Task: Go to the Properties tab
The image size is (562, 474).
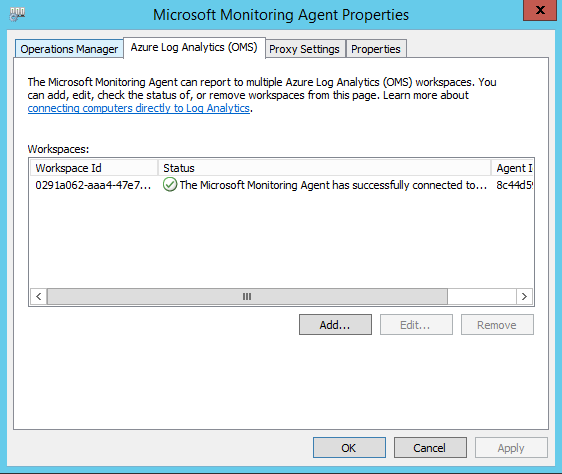Action: pyautogui.click(x=376, y=49)
